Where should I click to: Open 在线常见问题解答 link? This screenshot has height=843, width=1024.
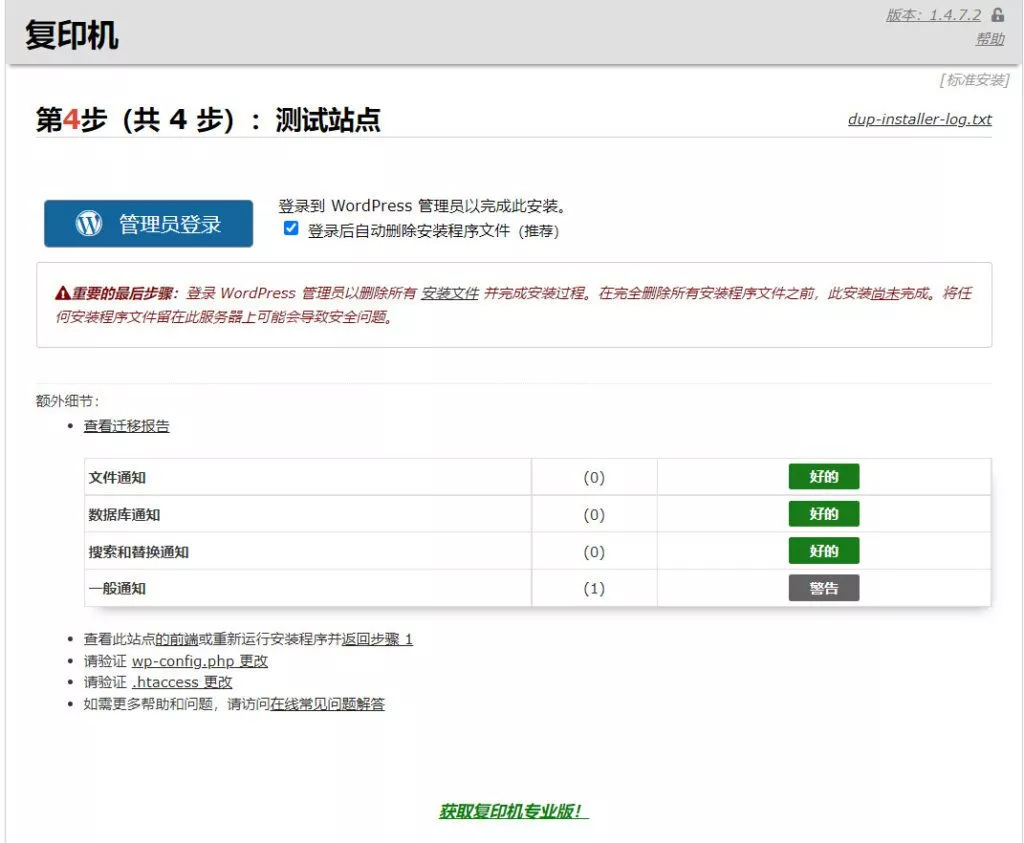point(327,704)
